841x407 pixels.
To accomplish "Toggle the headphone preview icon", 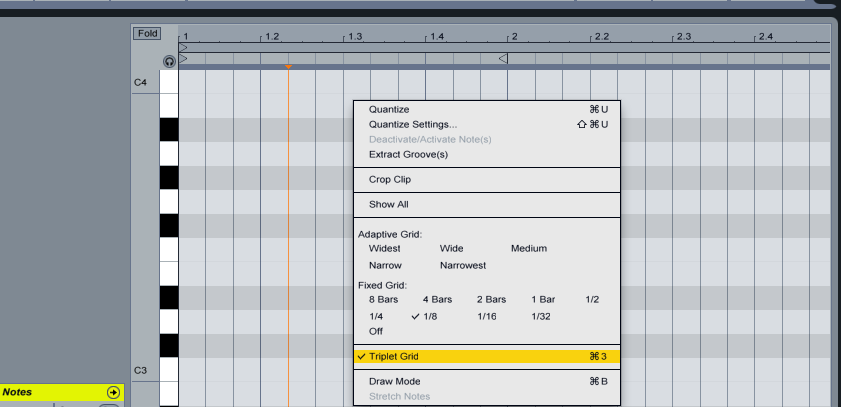I will [x=169, y=61].
